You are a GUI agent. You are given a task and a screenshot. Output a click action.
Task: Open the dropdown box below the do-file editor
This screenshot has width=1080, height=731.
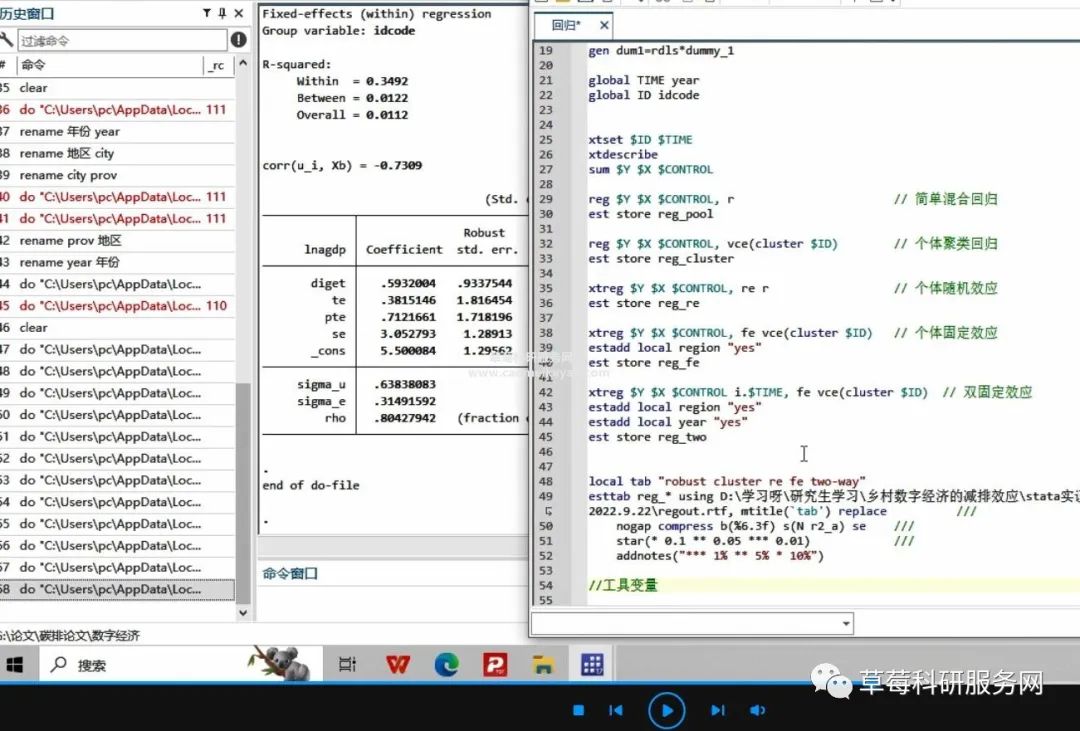point(845,624)
